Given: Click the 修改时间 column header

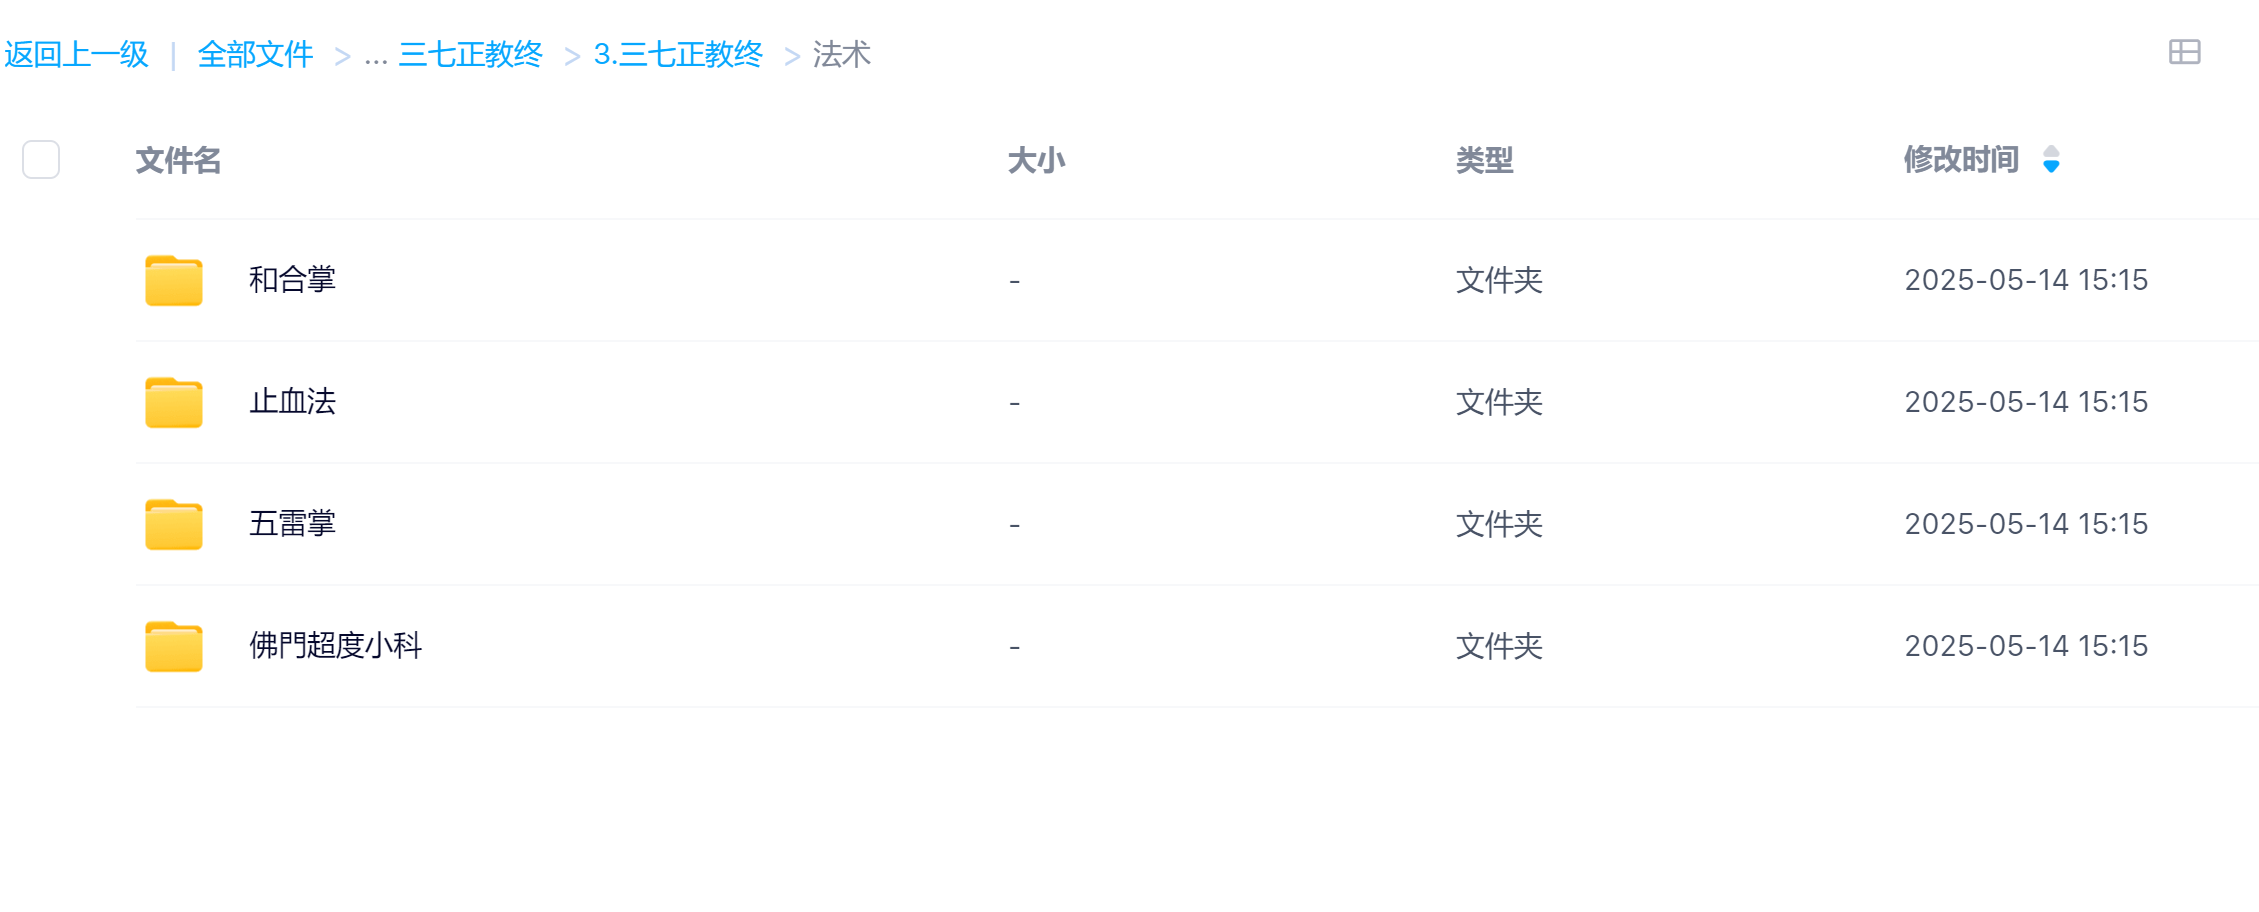Looking at the screenshot, I should [1961, 160].
